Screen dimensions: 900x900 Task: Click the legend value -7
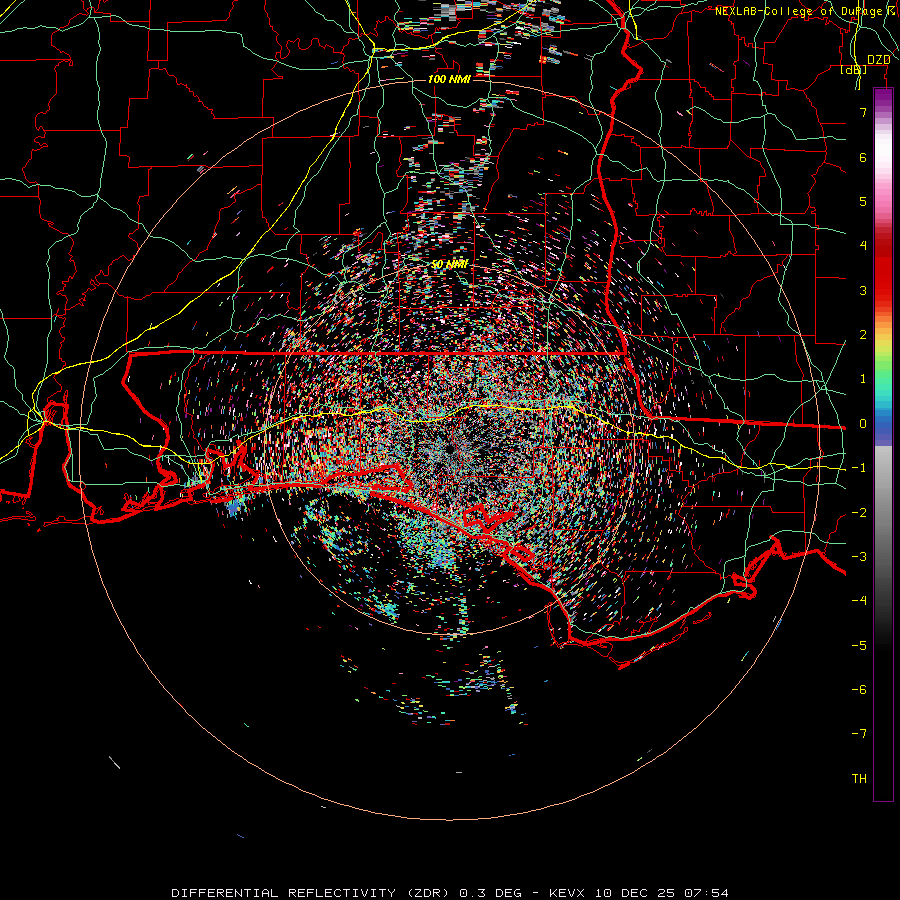[859, 734]
